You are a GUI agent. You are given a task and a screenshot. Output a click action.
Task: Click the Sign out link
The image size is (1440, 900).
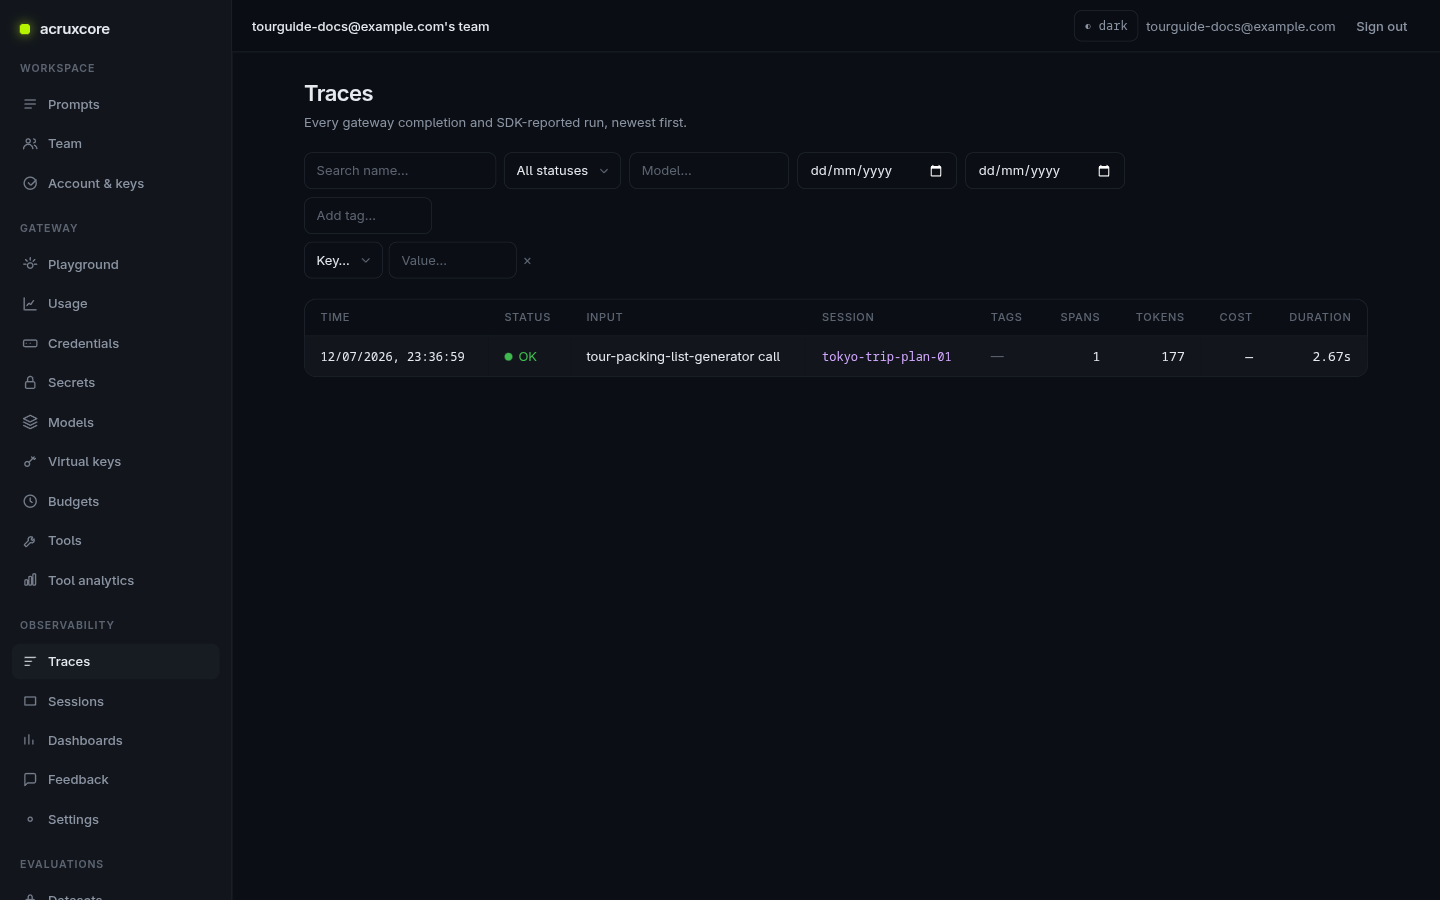tap(1381, 27)
